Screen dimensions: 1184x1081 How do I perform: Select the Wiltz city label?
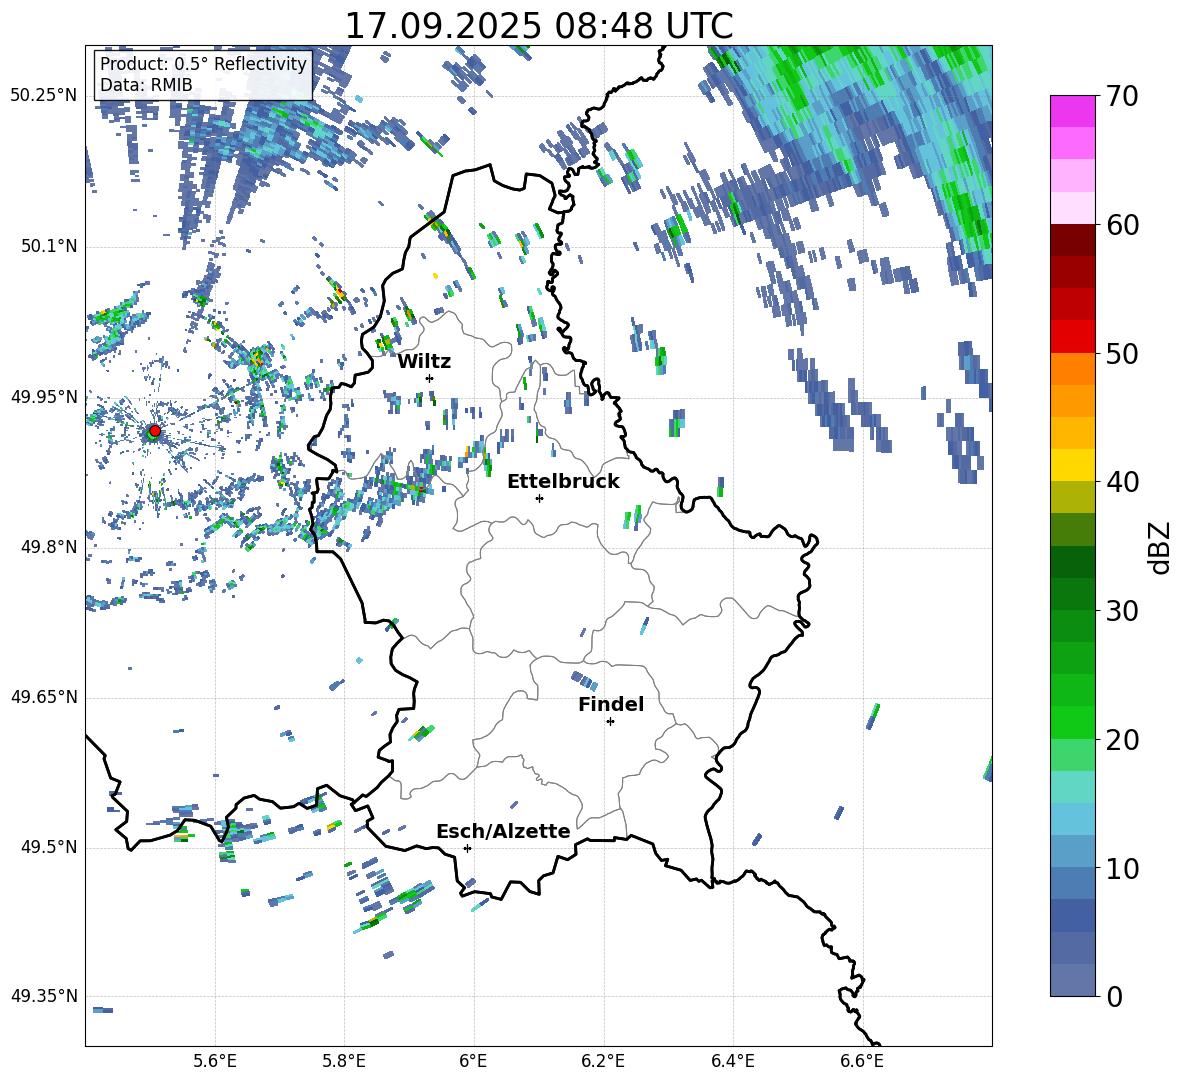click(424, 362)
